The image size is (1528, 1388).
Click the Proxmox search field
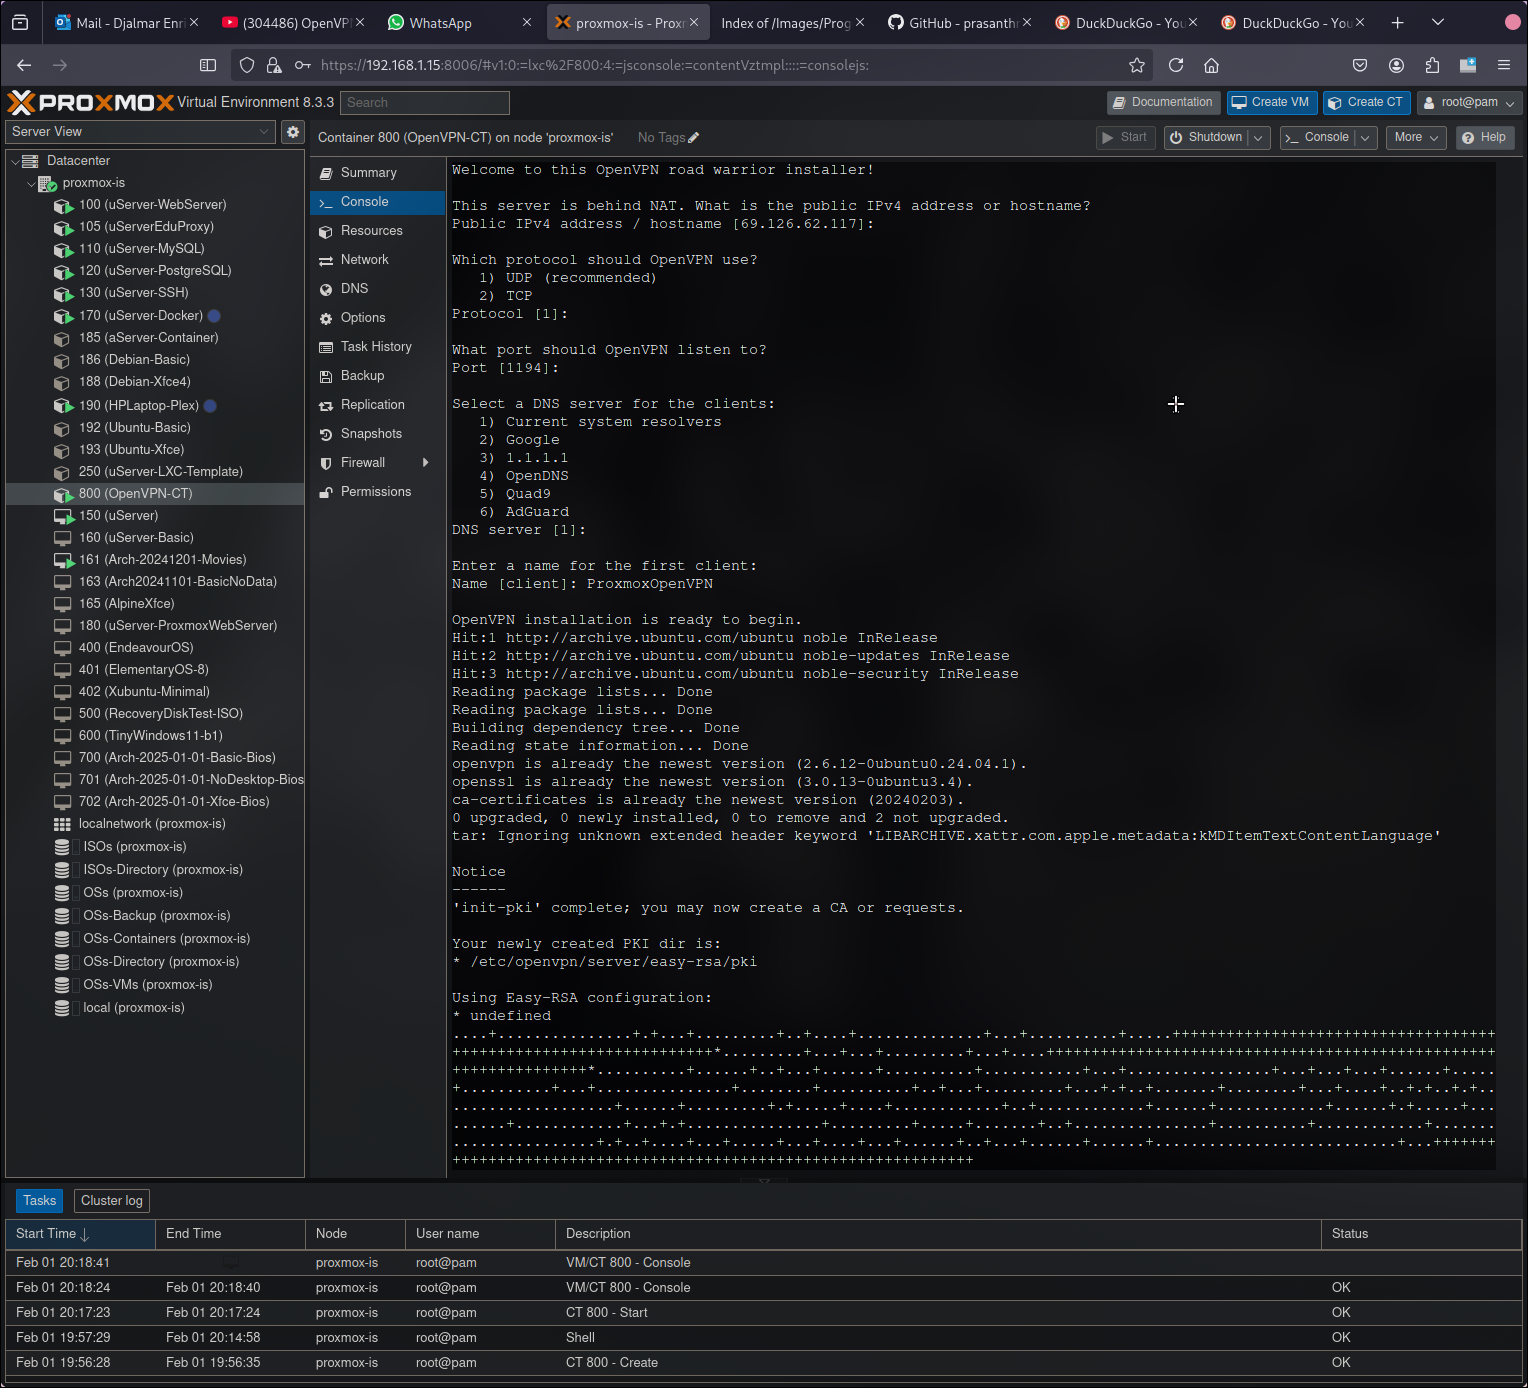[425, 103]
